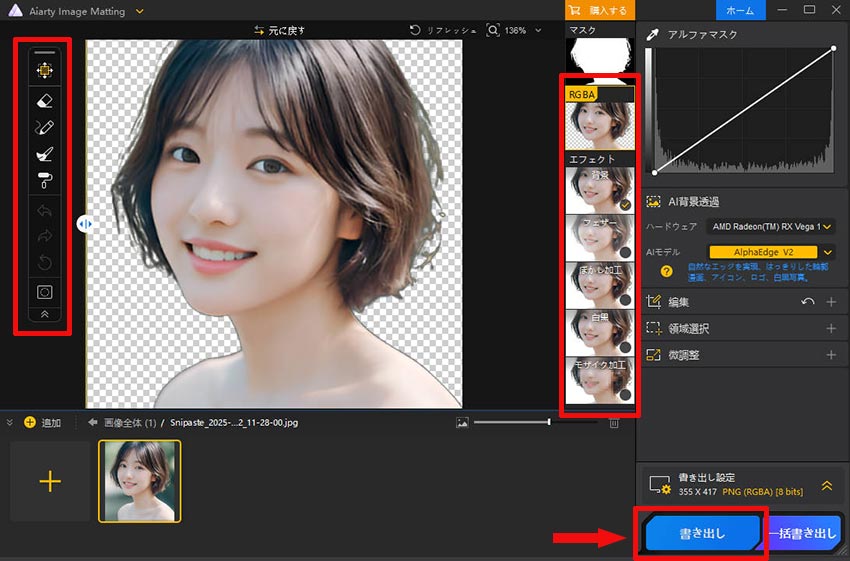The height and width of the screenshot is (561, 850).
Task: Adjust the thumbnail size slider
Action: (x=549, y=423)
